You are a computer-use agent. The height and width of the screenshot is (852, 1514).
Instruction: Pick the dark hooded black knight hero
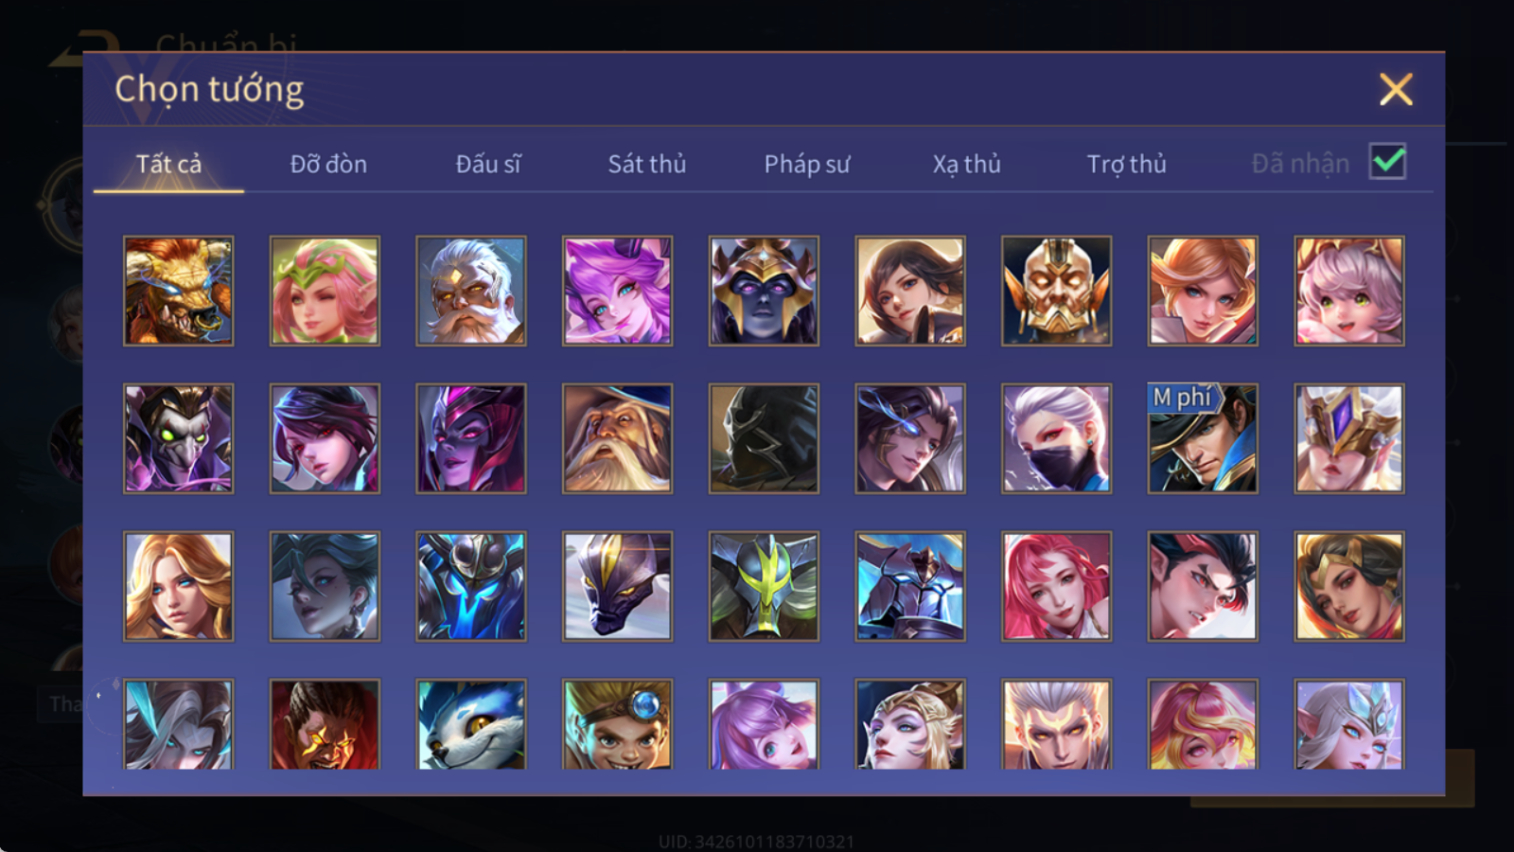click(x=764, y=439)
